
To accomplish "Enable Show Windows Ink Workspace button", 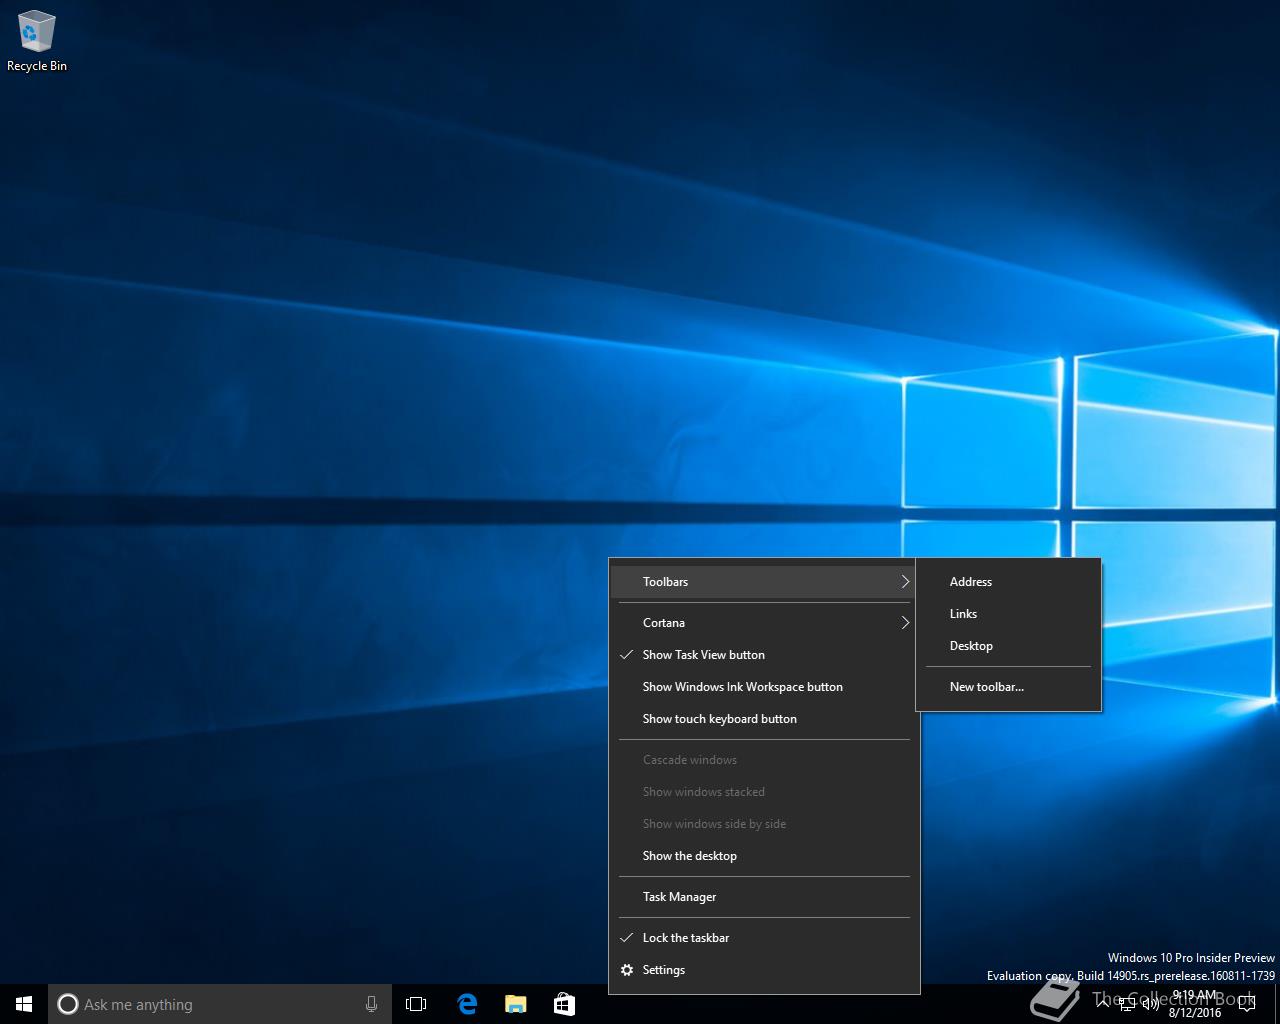I will tap(742, 687).
